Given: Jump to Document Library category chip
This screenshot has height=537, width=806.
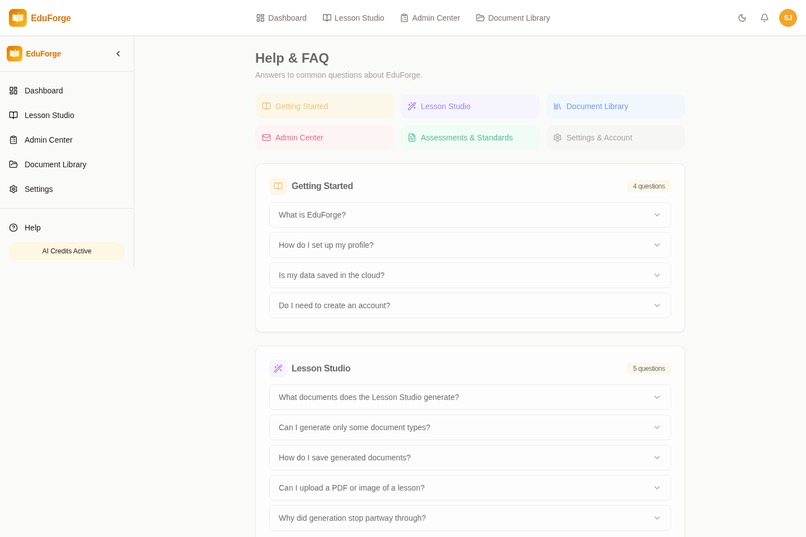Looking at the screenshot, I should [x=615, y=106].
